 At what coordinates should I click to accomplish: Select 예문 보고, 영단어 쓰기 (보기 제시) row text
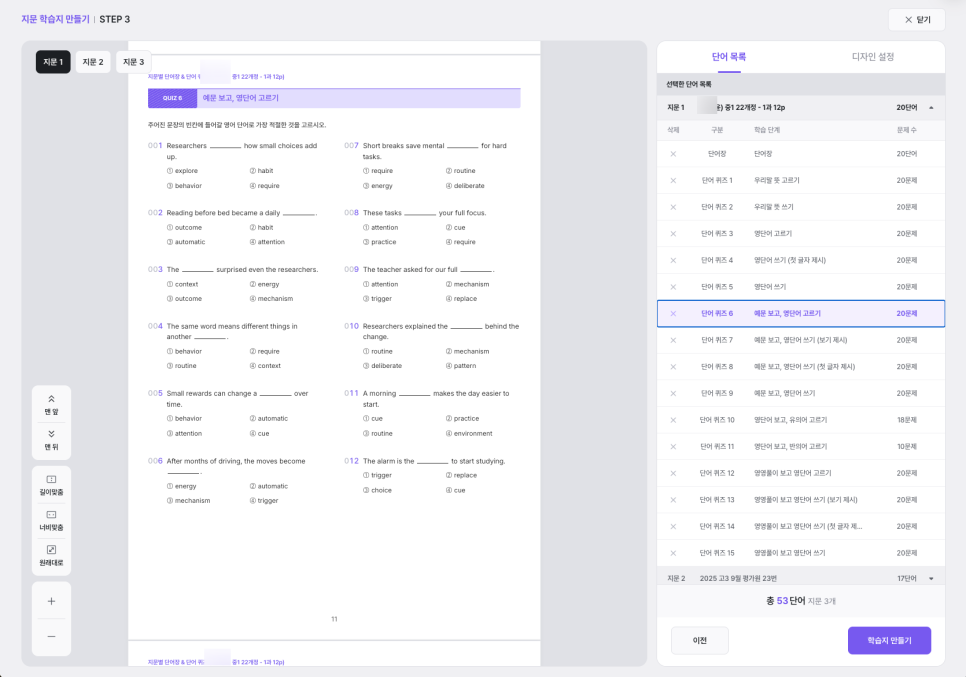[x=800, y=340]
